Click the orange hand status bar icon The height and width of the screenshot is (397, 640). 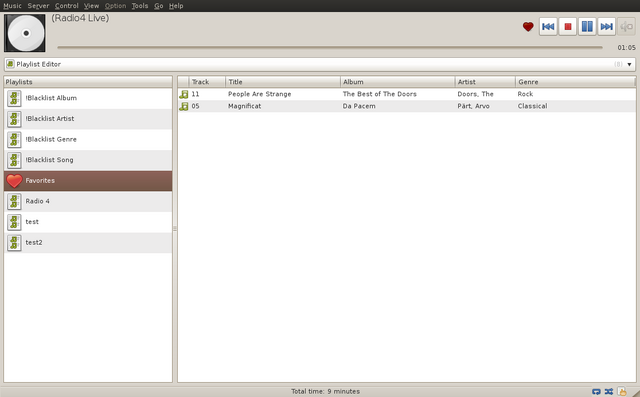pyautogui.click(x=622, y=391)
